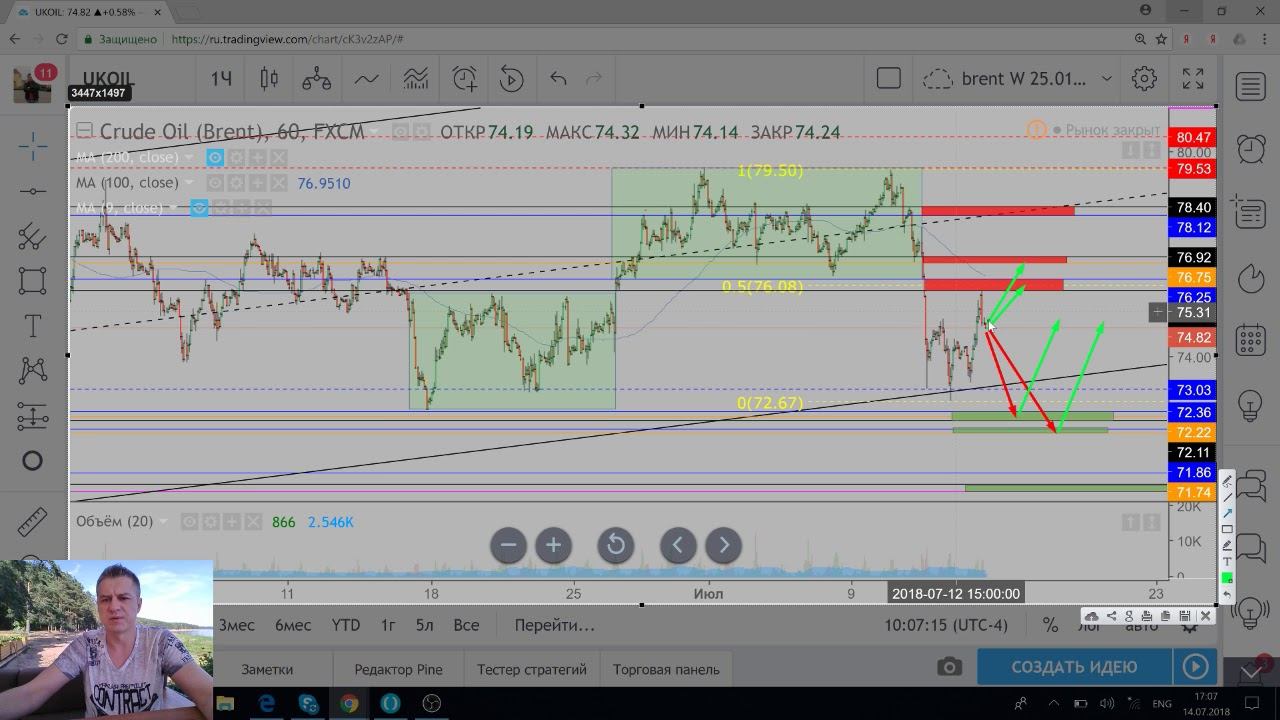The image size is (1280, 720).
Task: Open the watchlist panel in right sidebar
Action: (1250, 87)
